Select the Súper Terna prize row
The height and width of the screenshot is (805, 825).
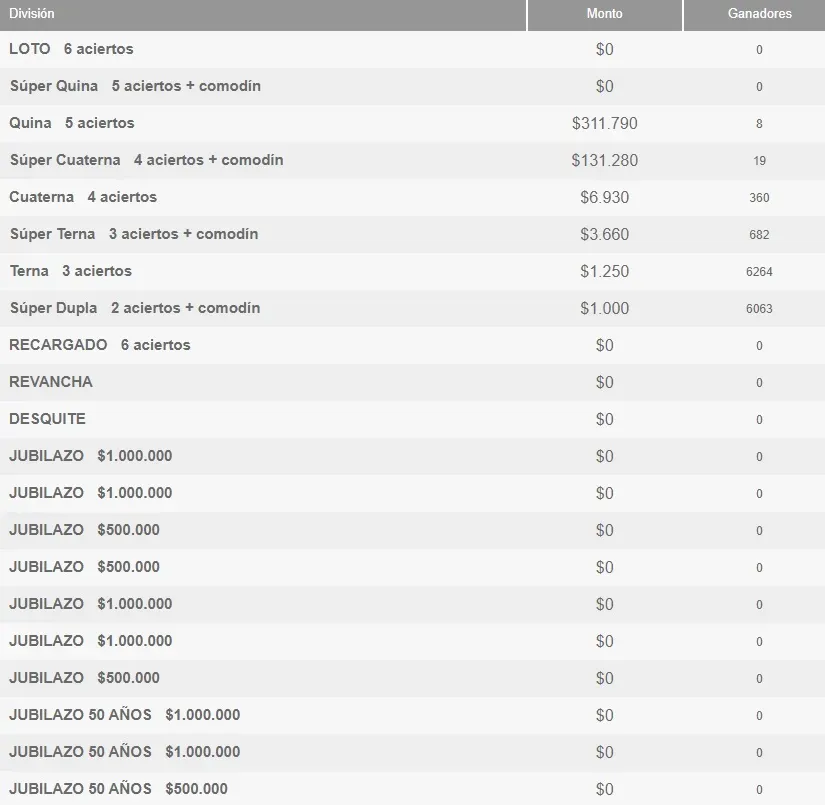pyautogui.click(x=131, y=234)
